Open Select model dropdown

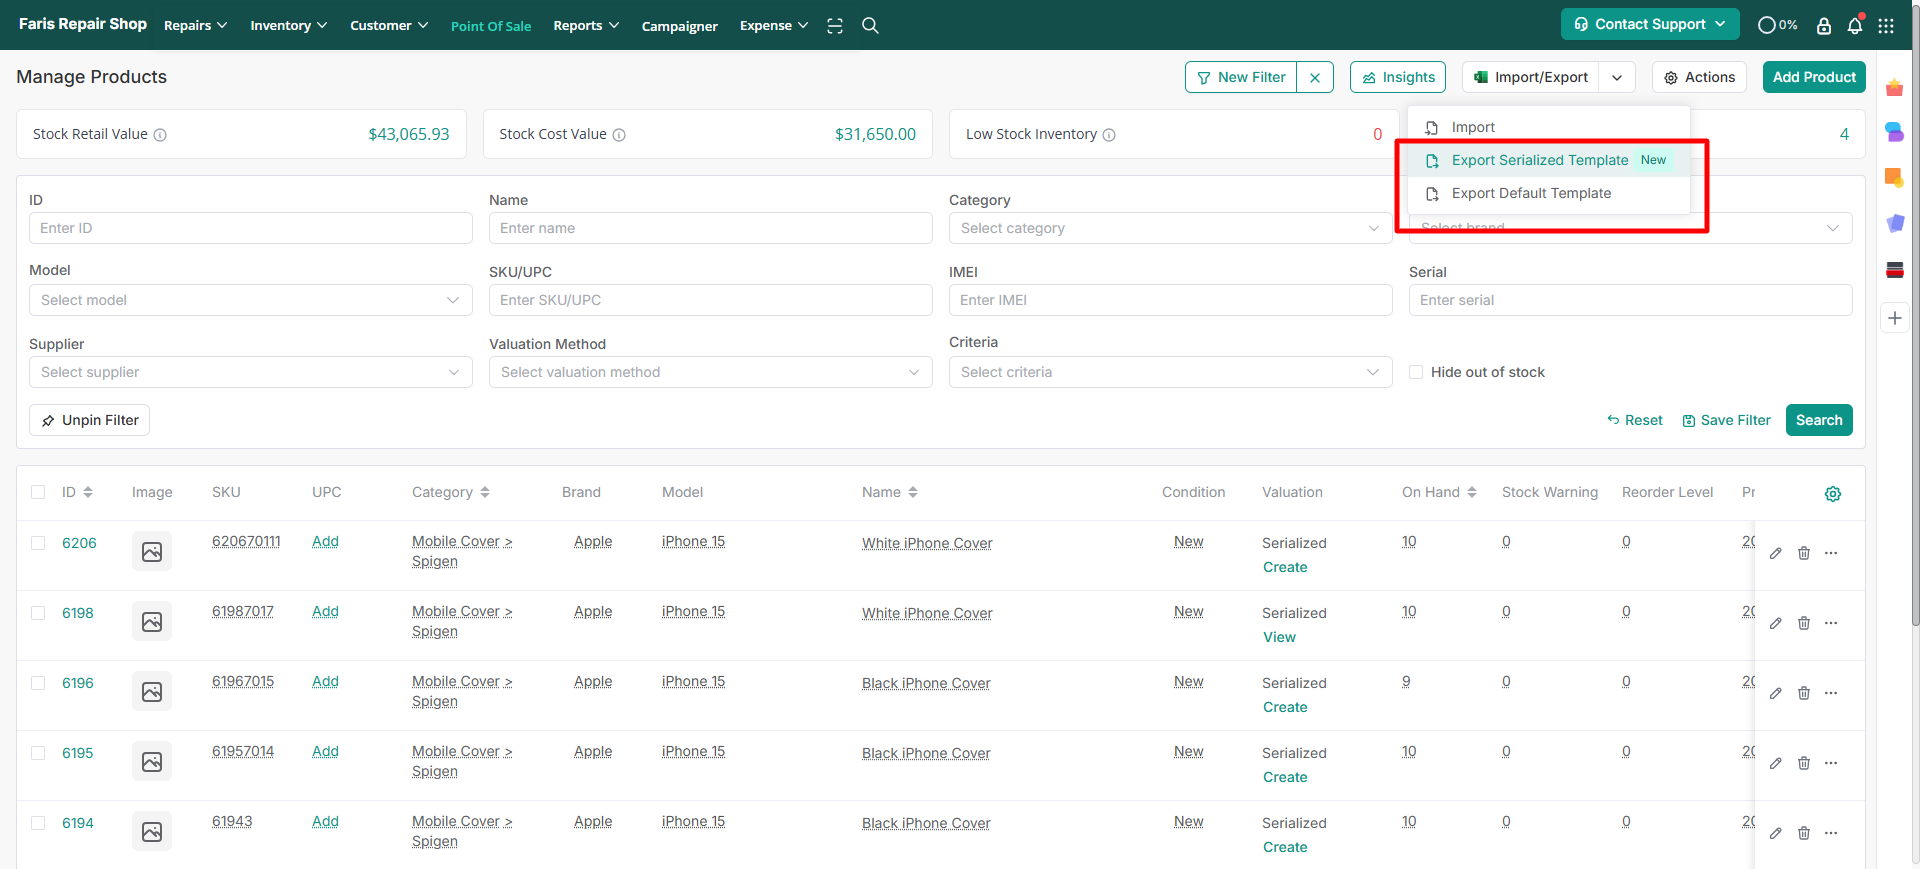pos(250,300)
